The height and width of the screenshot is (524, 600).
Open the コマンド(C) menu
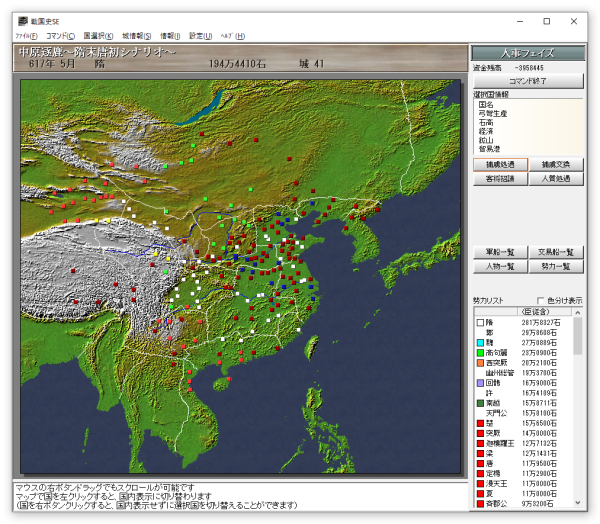[x=60, y=36]
